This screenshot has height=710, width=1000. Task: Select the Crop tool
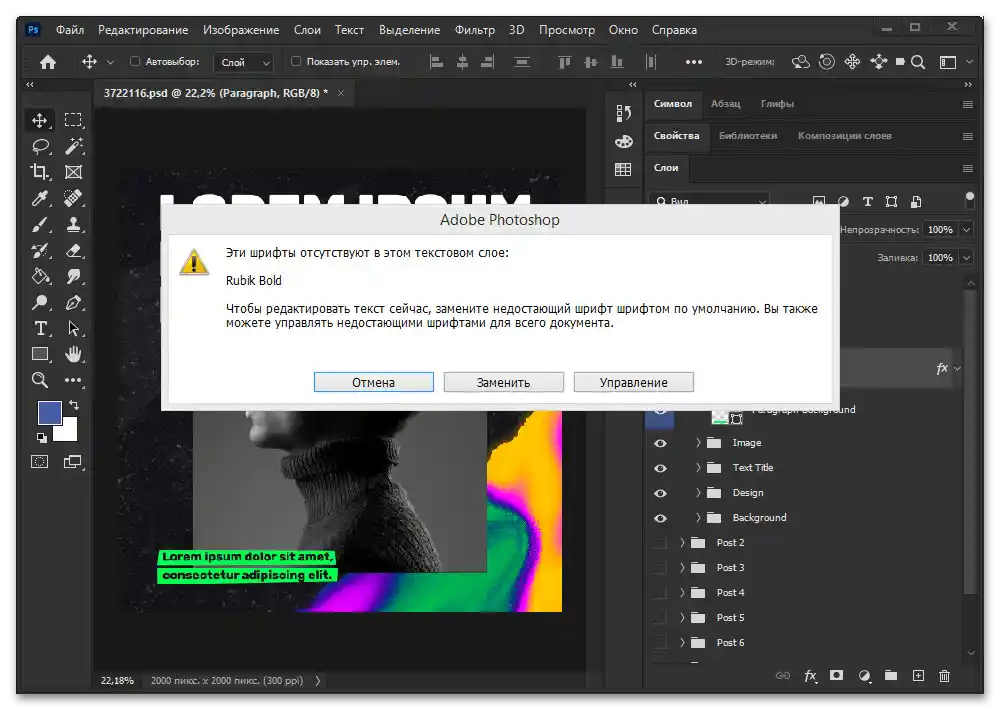pyautogui.click(x=40, y=172)
